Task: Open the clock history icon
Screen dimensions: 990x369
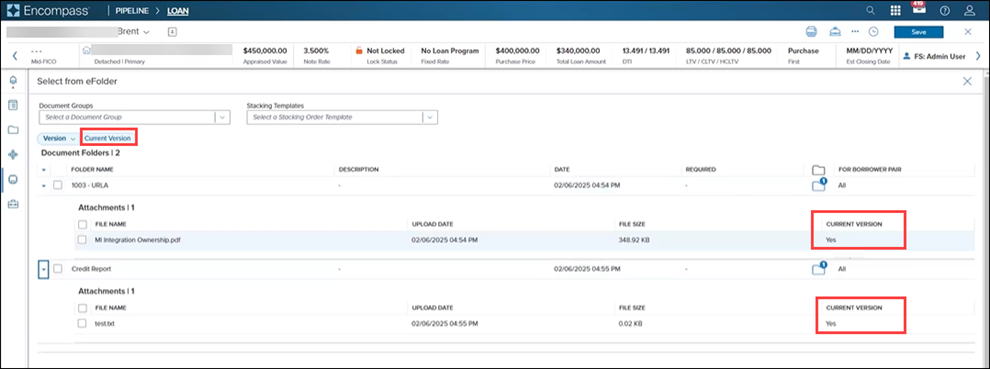Action: click(873, 32)
